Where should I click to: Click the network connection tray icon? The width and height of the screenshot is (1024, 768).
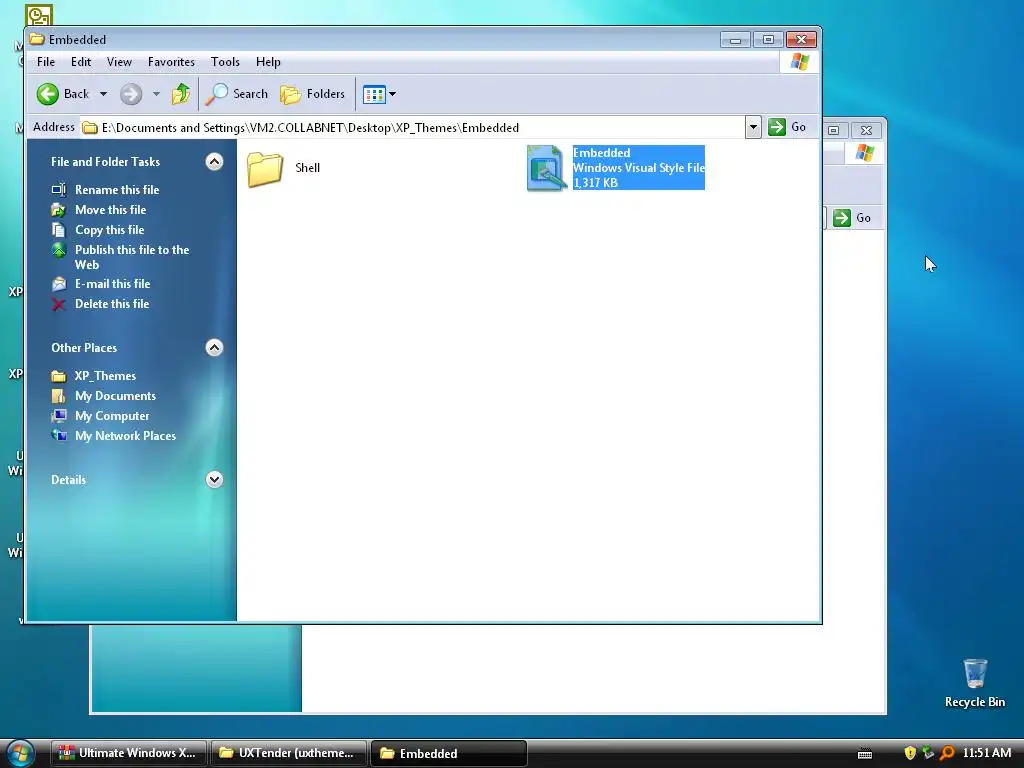click(x=928, y=753)
